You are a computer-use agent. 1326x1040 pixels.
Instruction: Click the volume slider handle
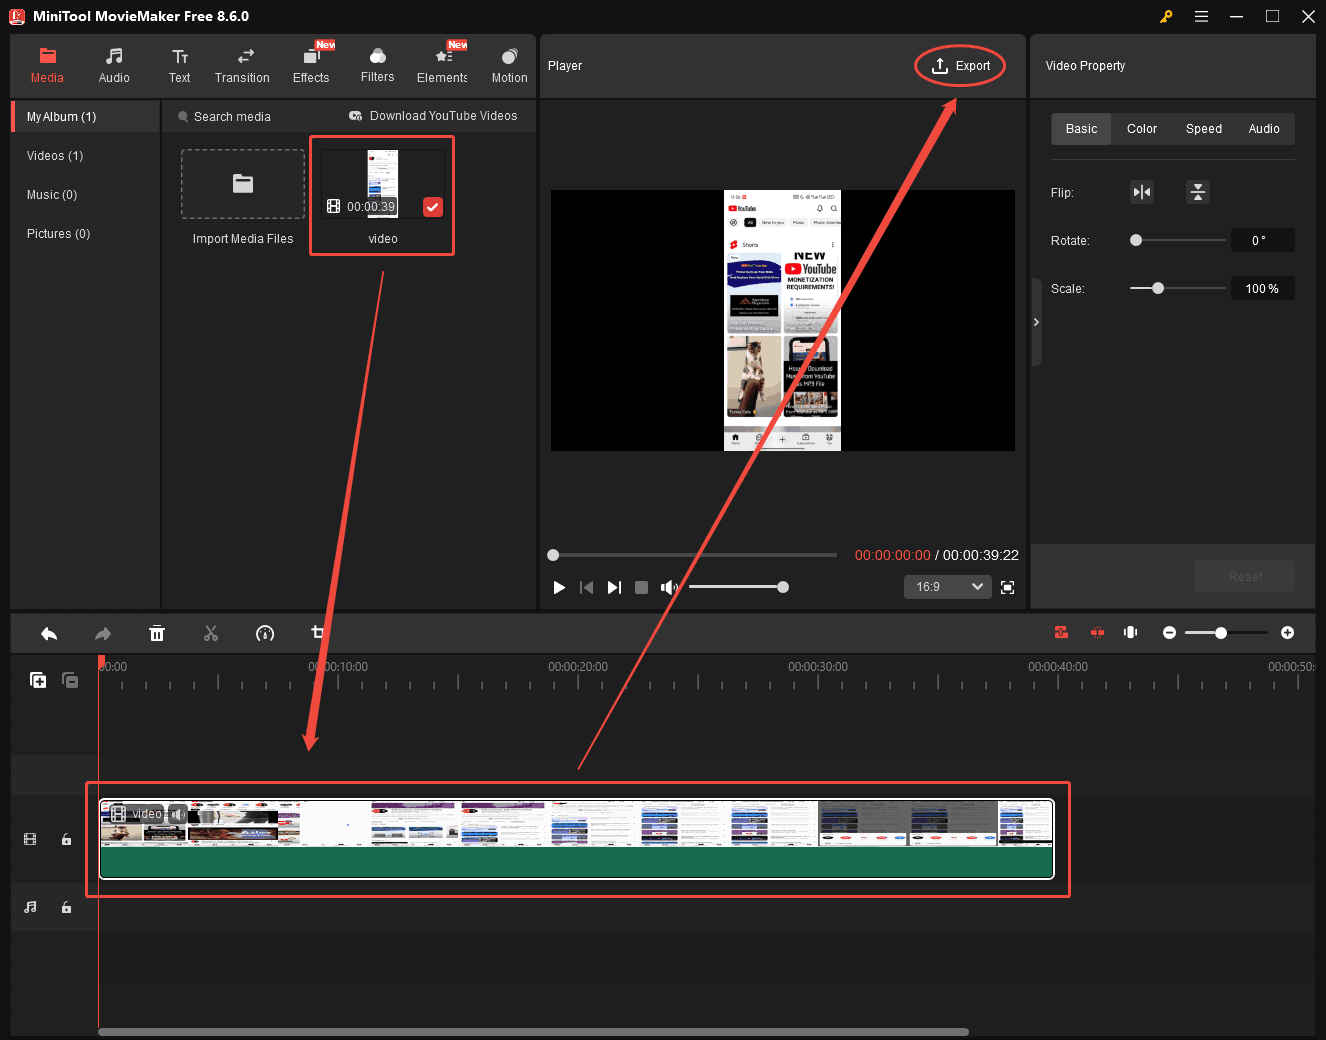pyautogui.click(x=783, y=587)
